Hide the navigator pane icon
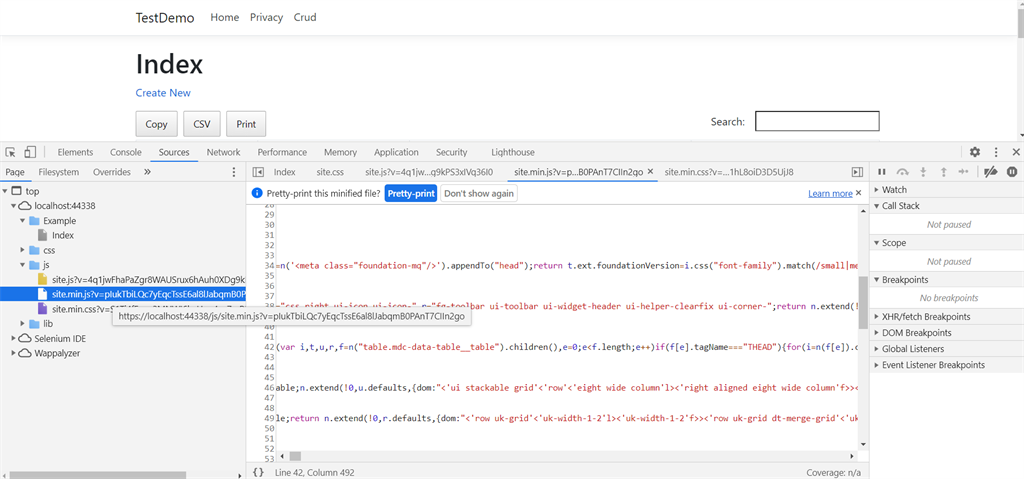The image size is (1024, 479). click(x=258, y=172)
